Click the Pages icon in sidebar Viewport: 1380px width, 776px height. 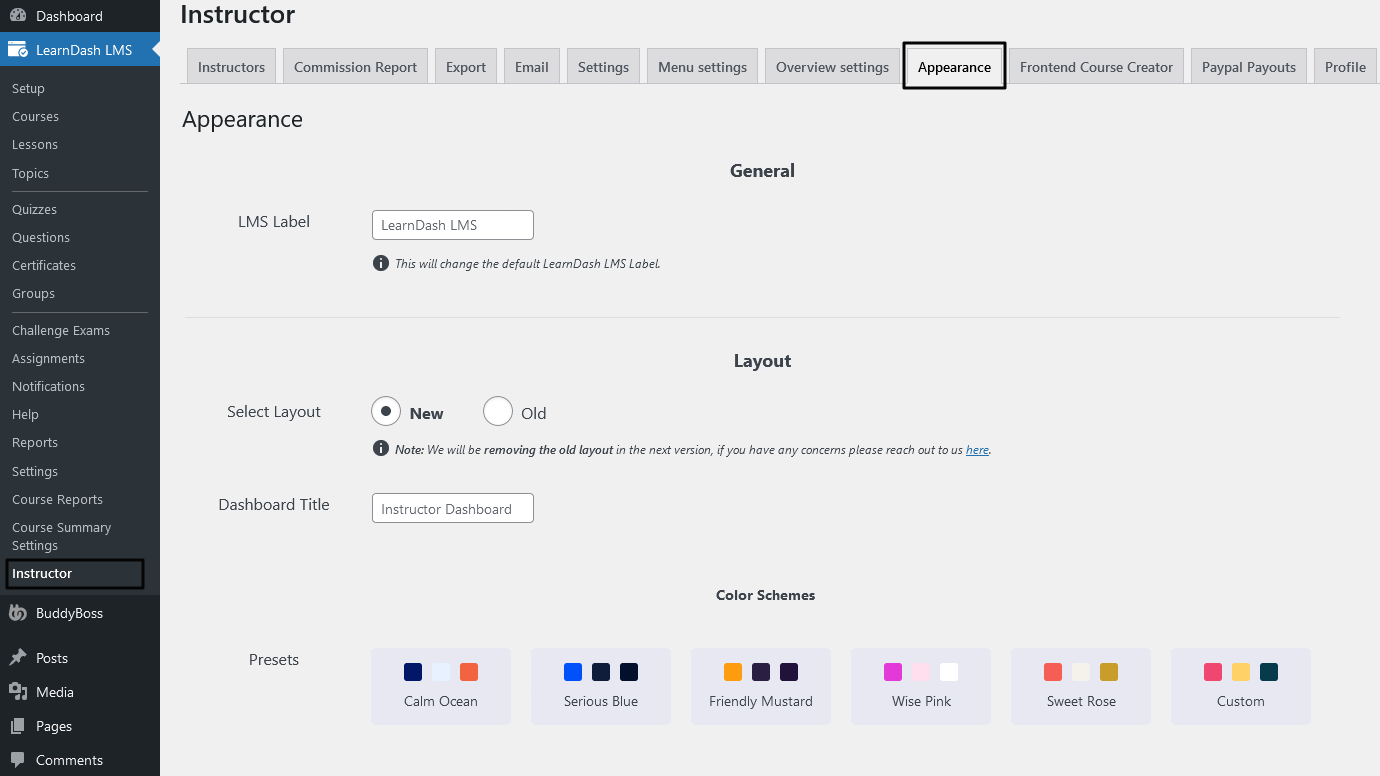[18, 726]
